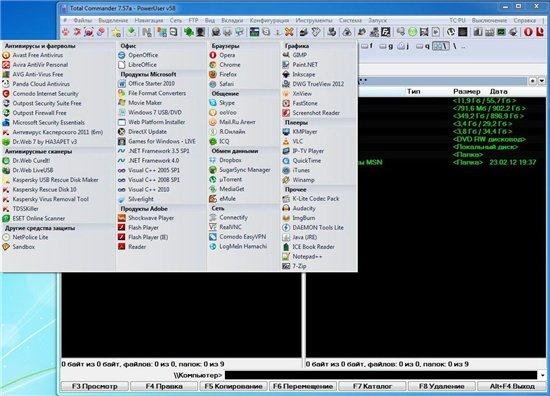Open eMule entry
Viewport: 550px width, 396px height.
coord(222,199)
